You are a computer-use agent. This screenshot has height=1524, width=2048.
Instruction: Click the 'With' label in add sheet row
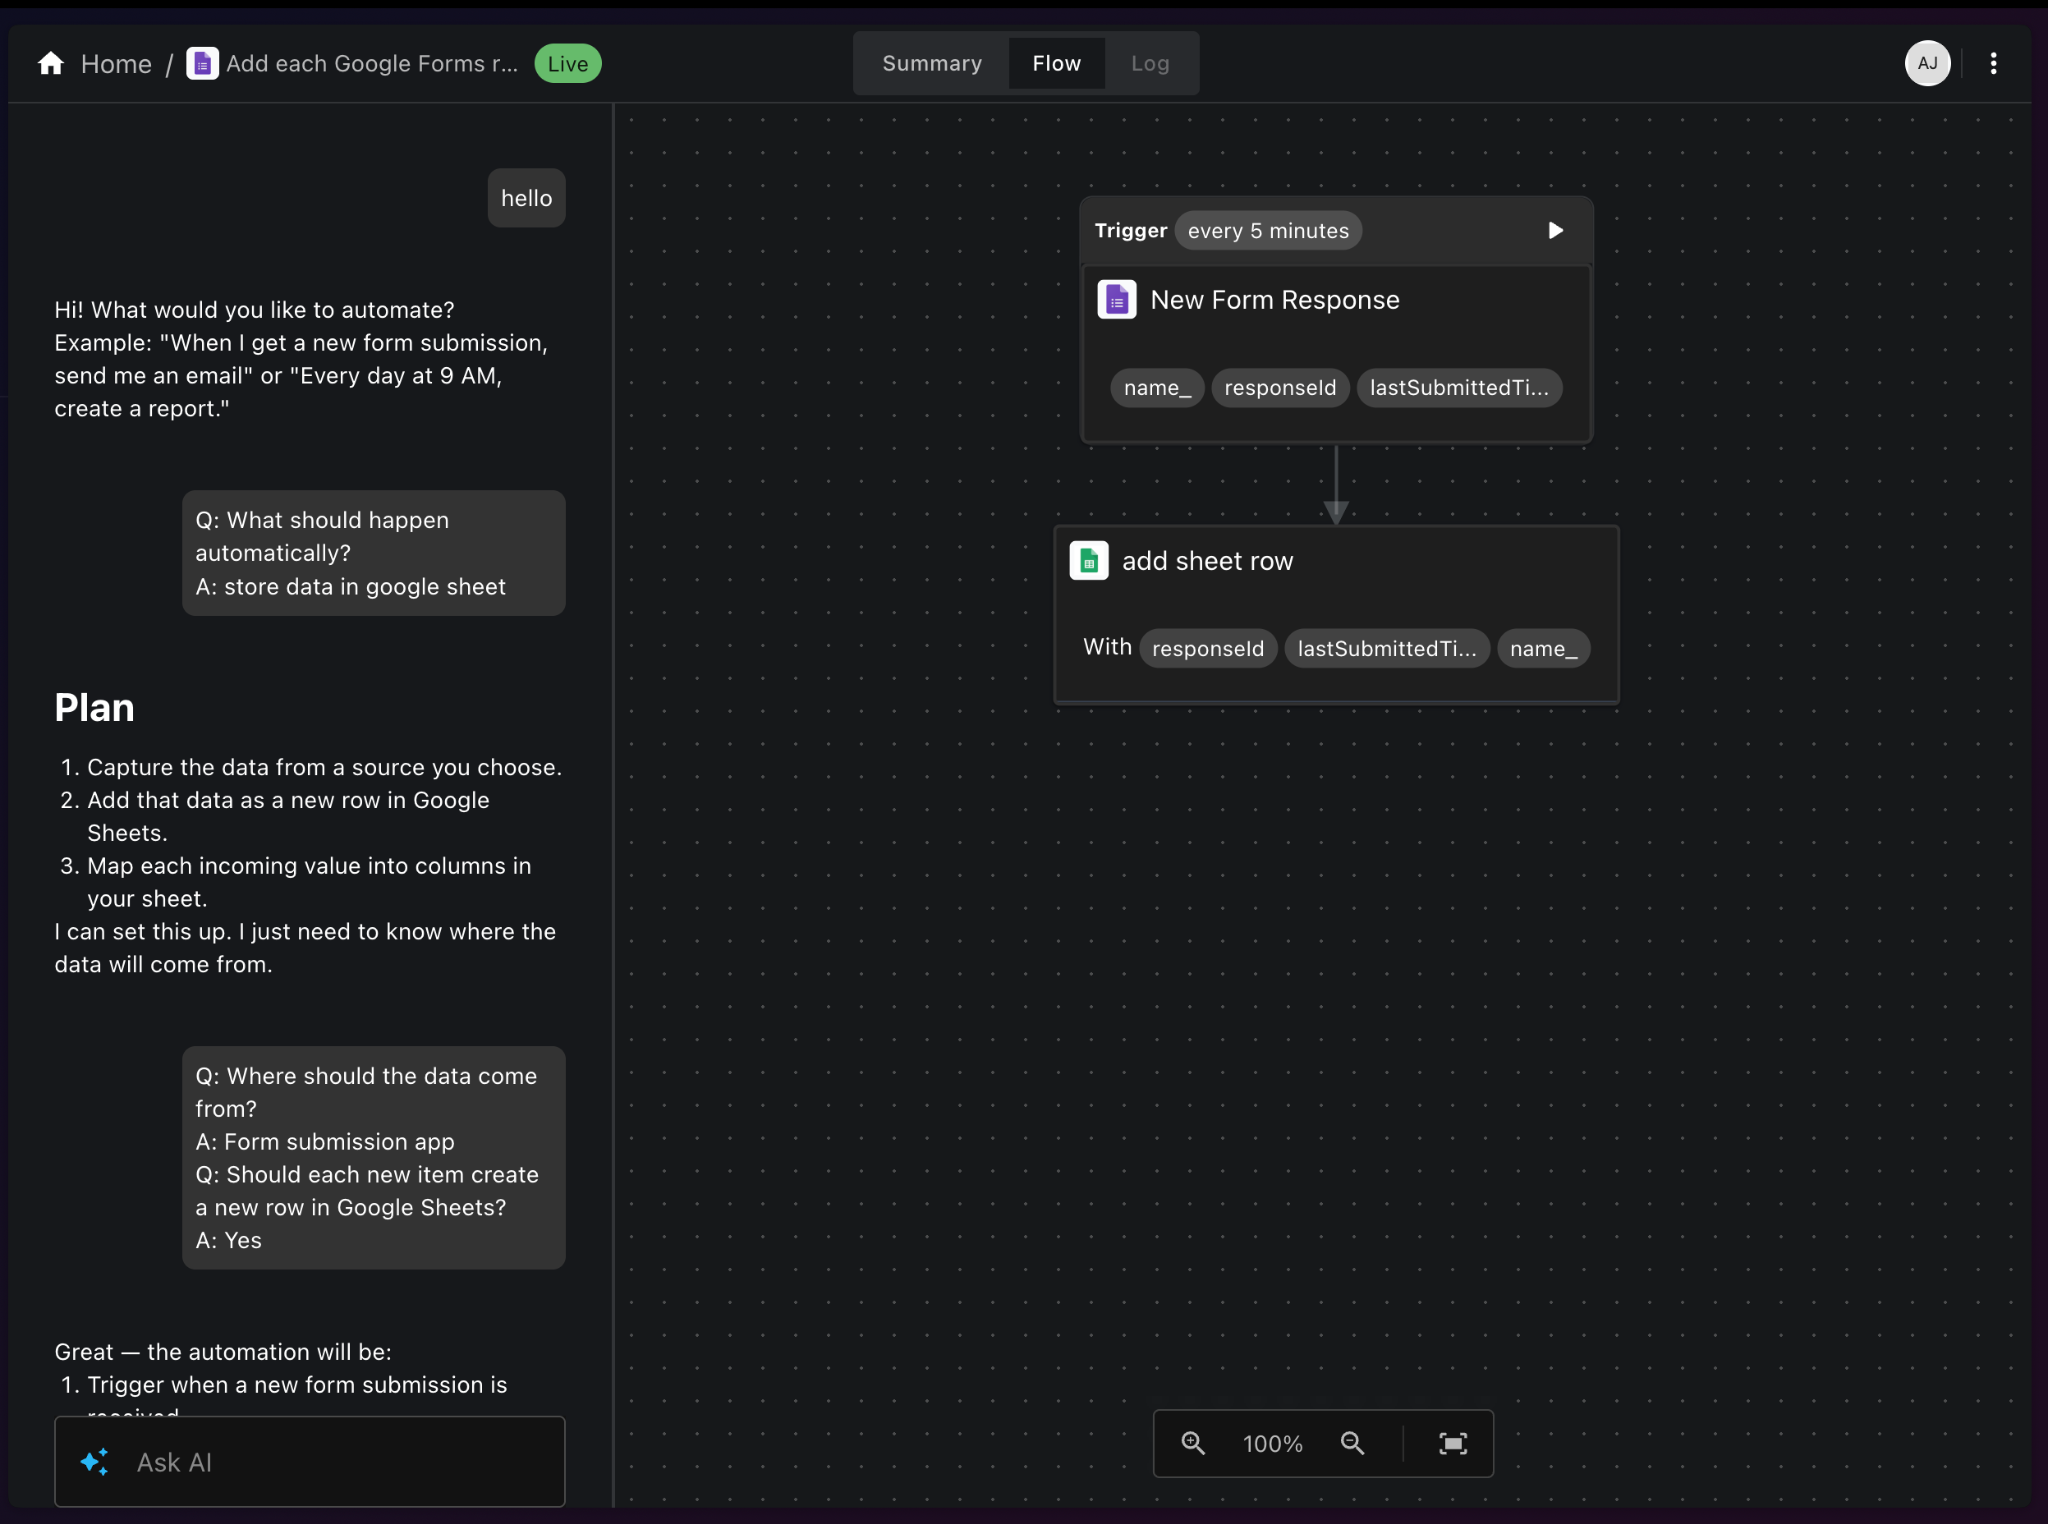tap(1107, 647)
